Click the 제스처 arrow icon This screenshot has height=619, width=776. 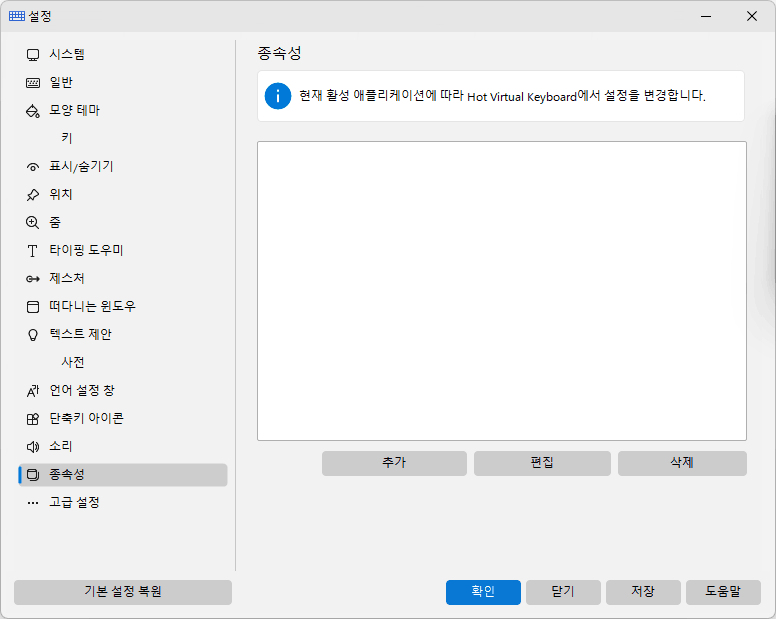pyautogui.click(x=33, y=279)
